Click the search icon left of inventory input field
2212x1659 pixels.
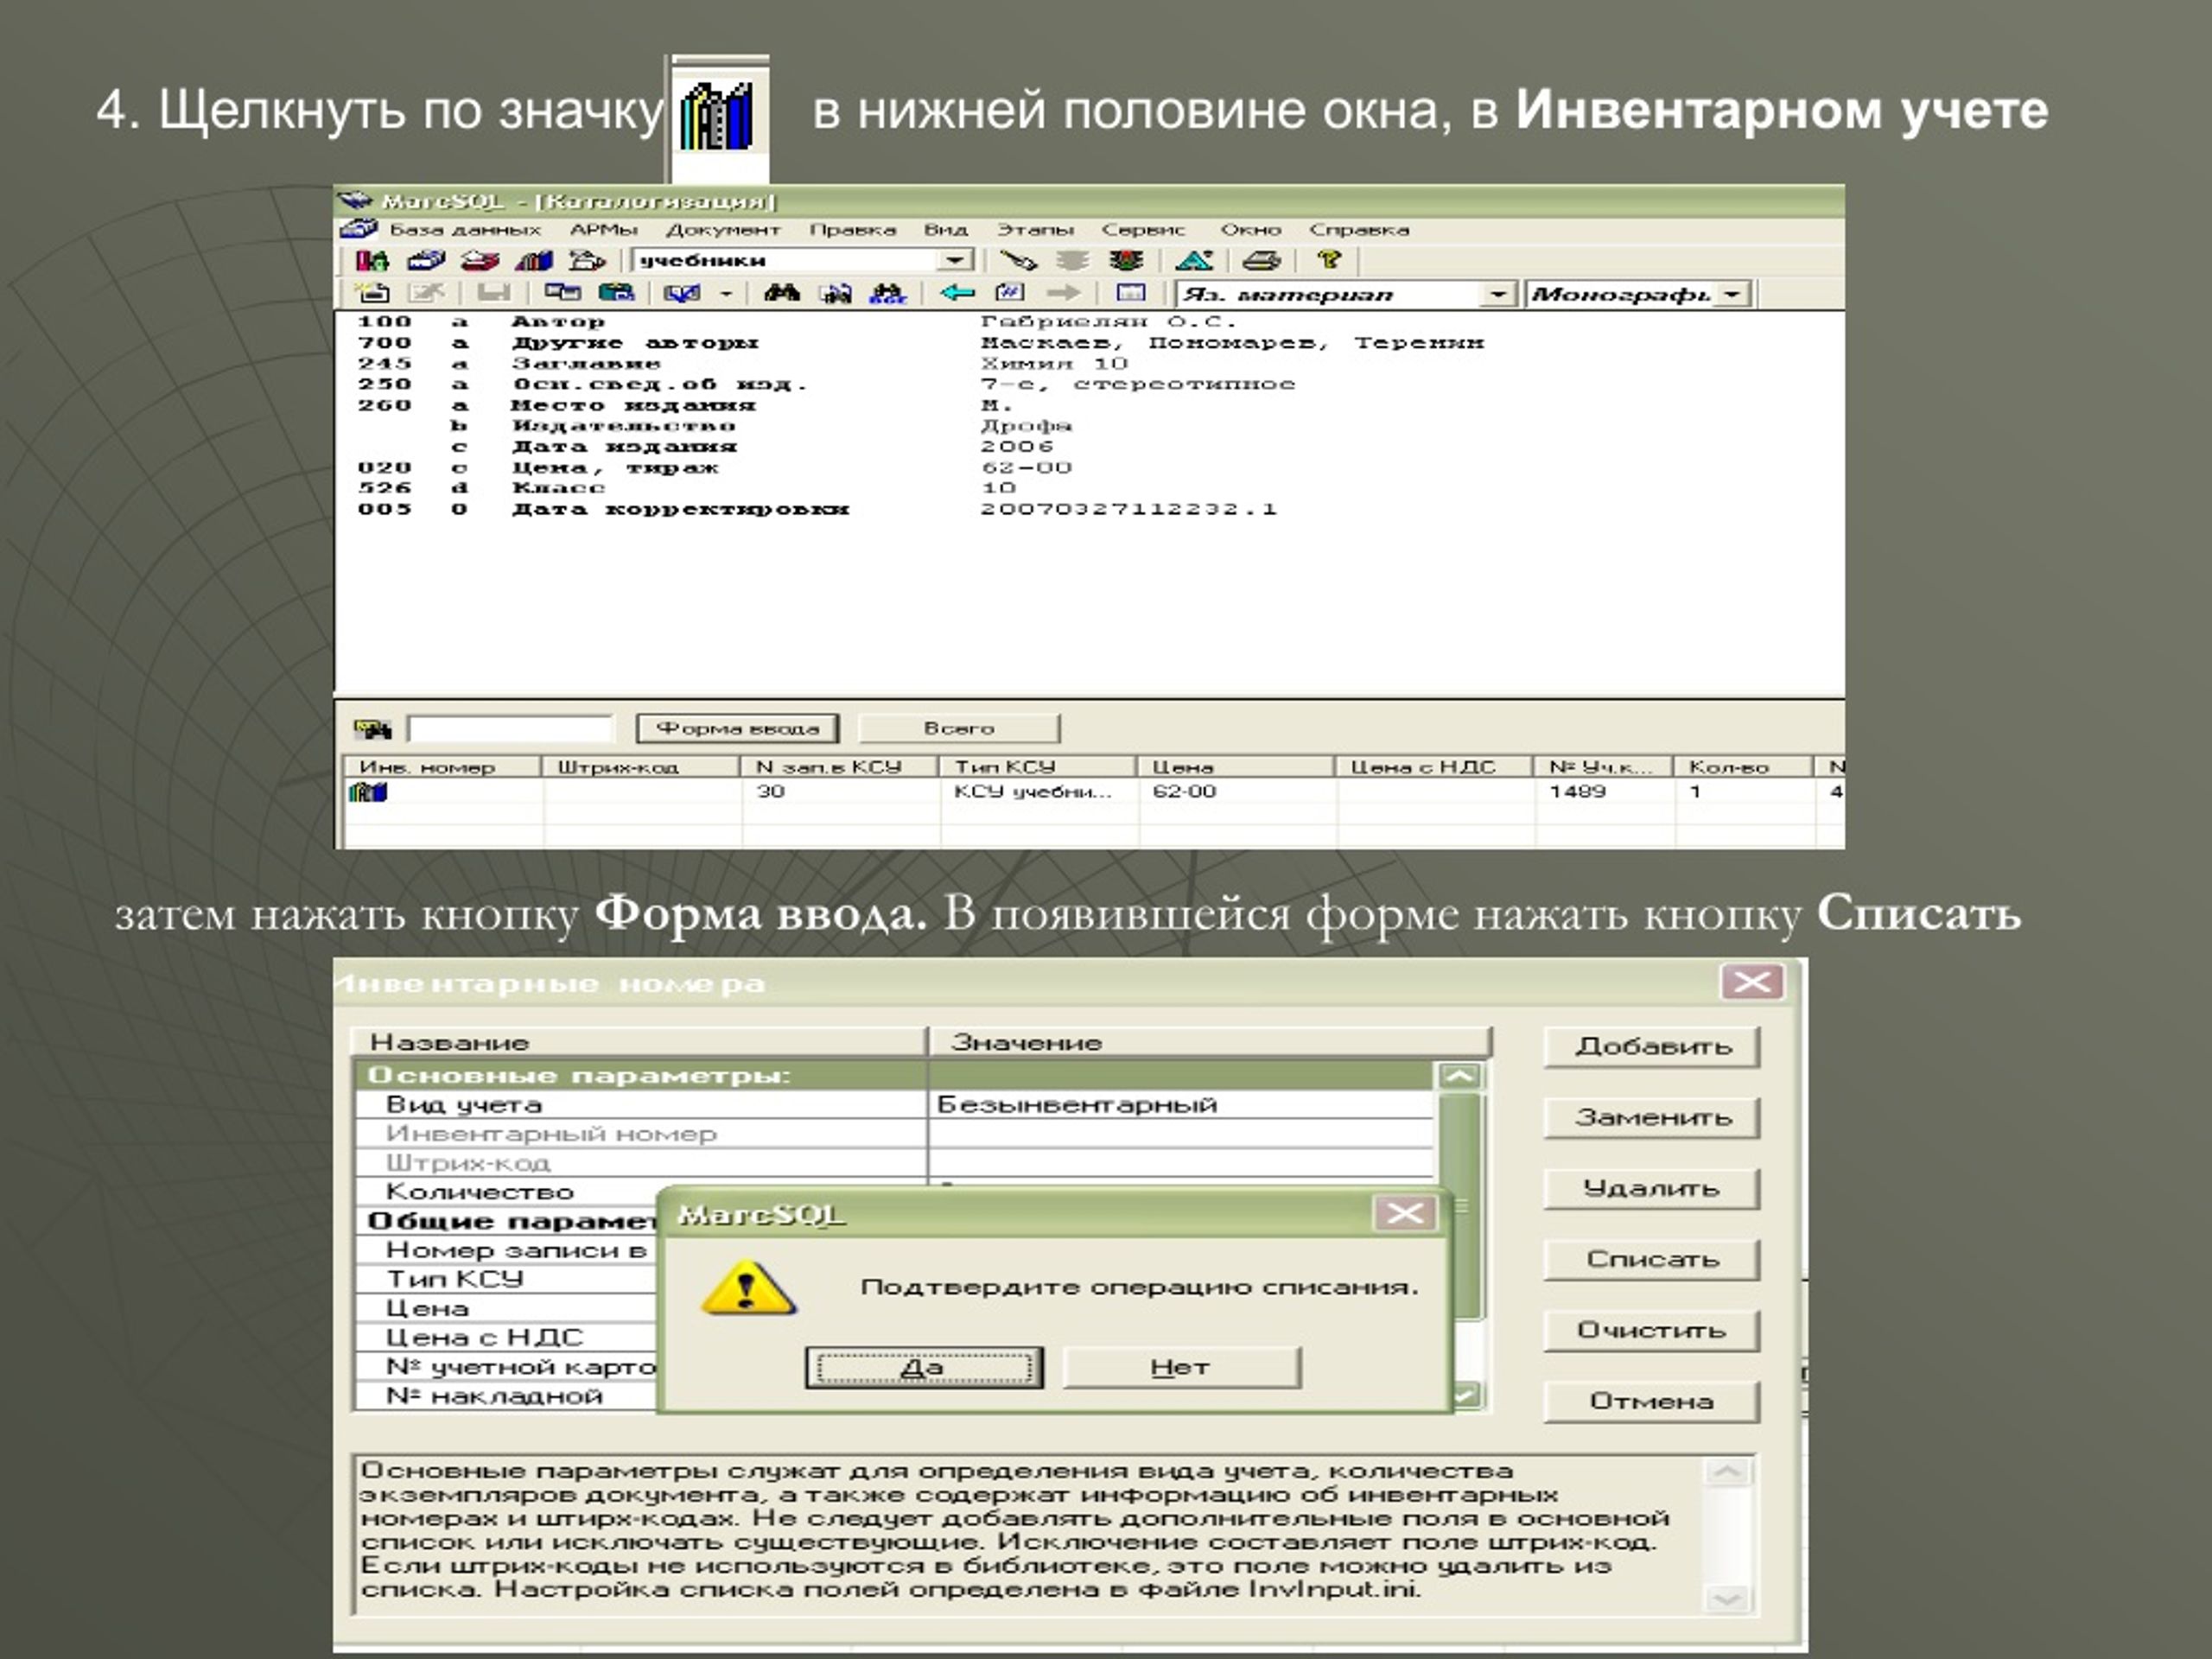[x=373, y=728]
